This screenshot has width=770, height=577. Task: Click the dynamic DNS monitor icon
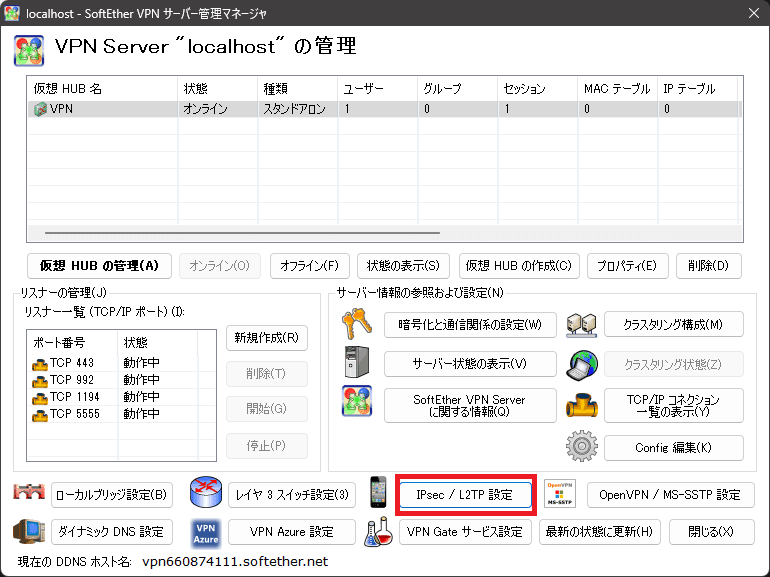[x=28, y=531]
